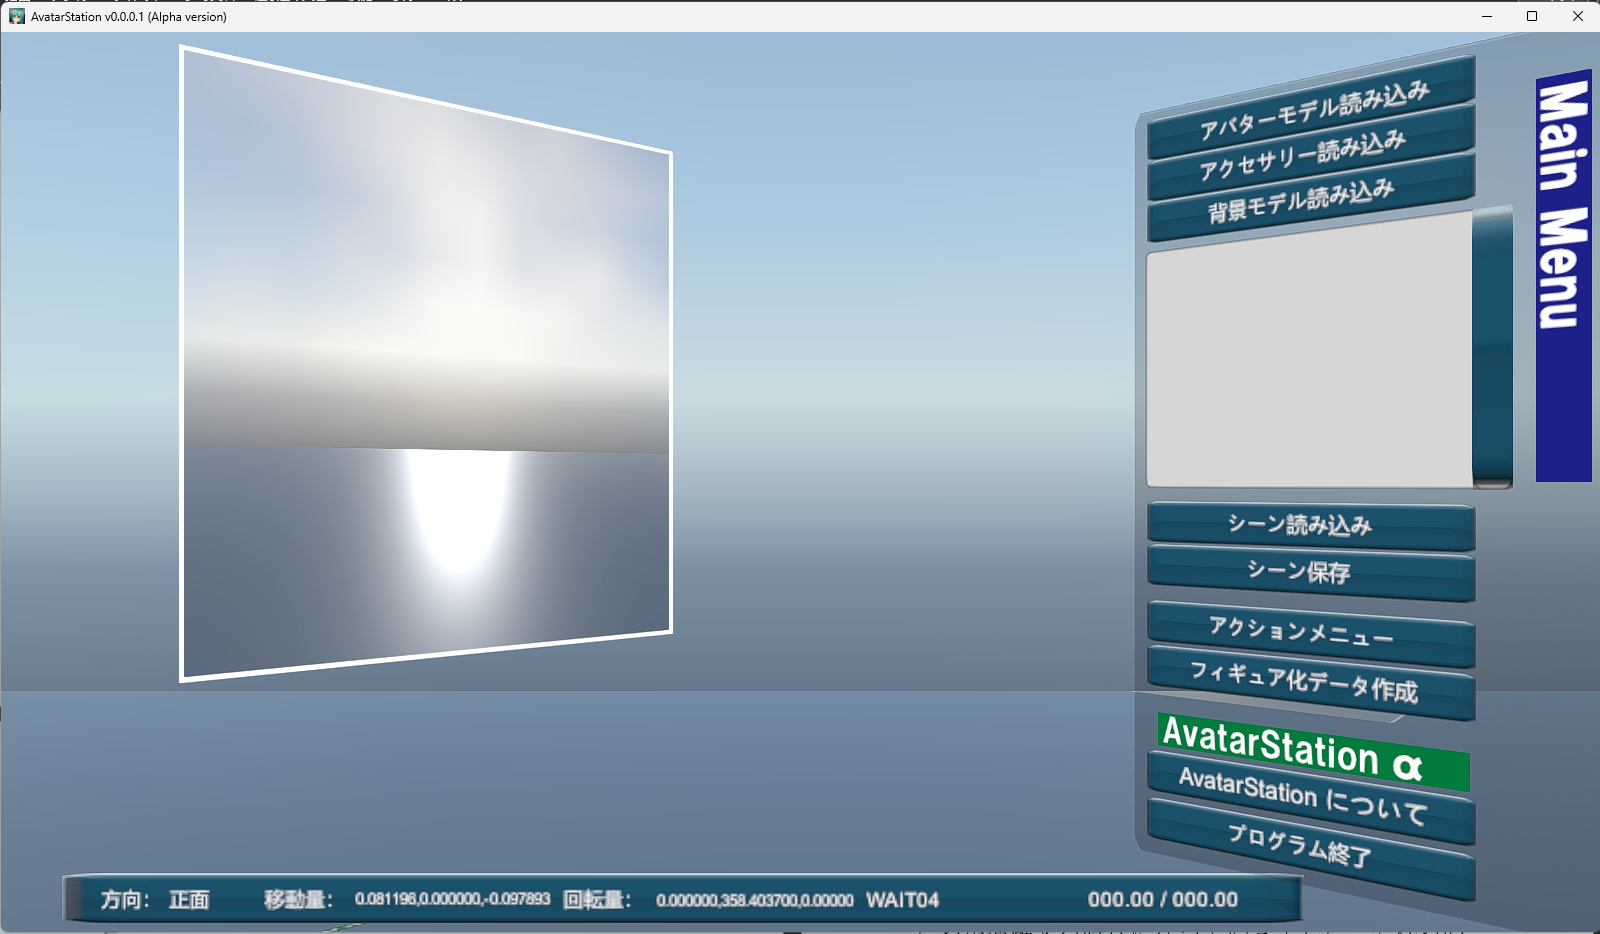Click the 方向: 正面 direction indicator

[155, 900]
